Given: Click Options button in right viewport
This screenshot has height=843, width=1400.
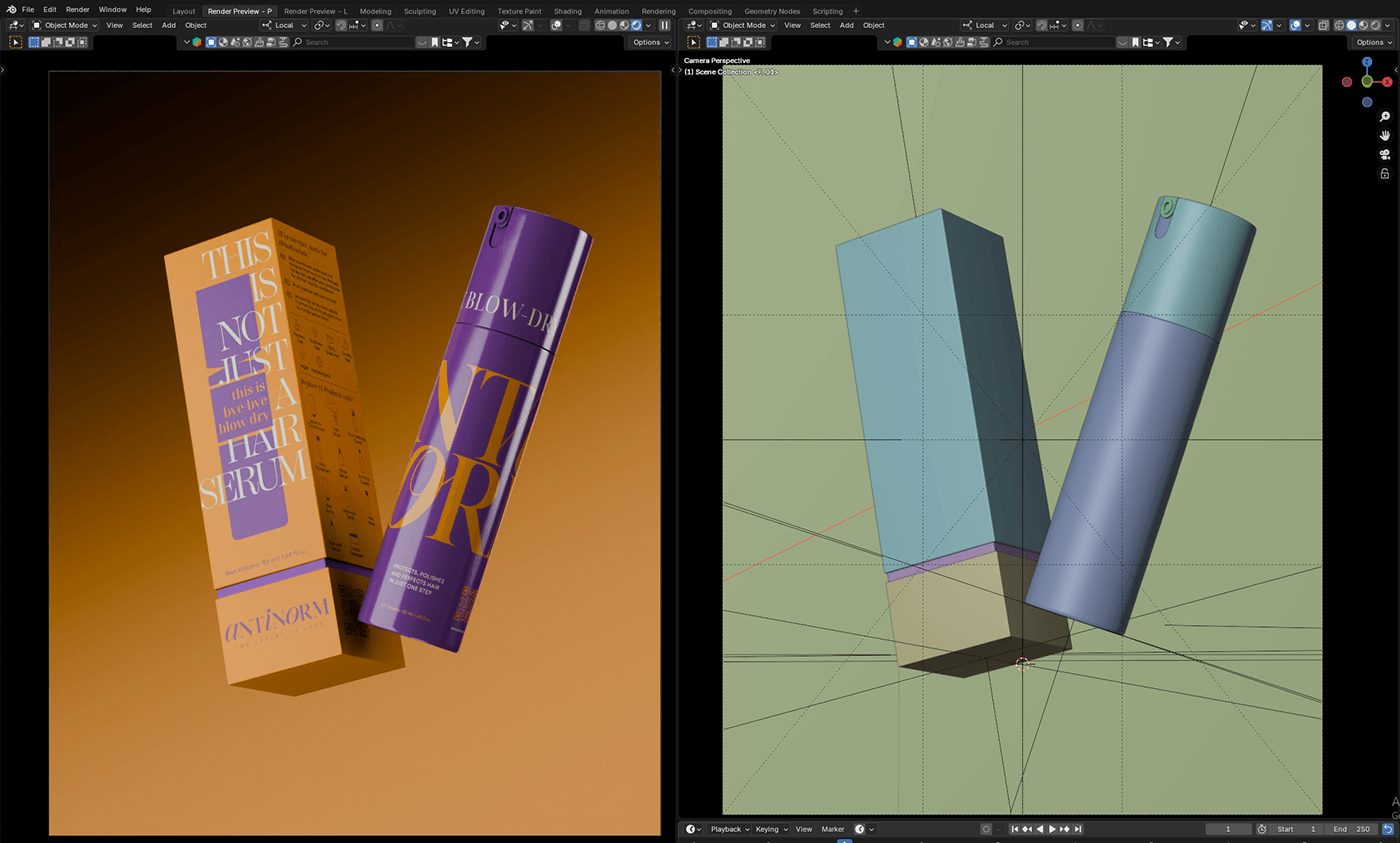Looking at the screenshot, I should pos(1373,42).
